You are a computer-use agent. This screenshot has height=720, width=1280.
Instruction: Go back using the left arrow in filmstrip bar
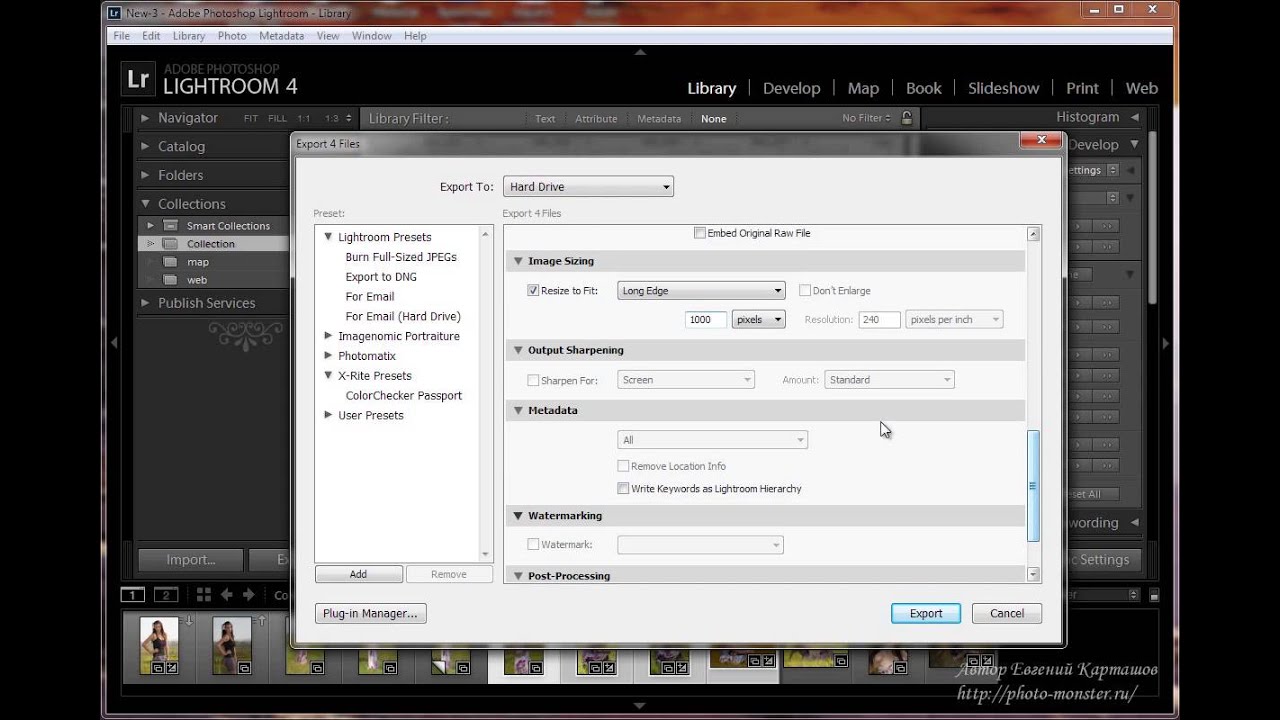coord(227,594)
